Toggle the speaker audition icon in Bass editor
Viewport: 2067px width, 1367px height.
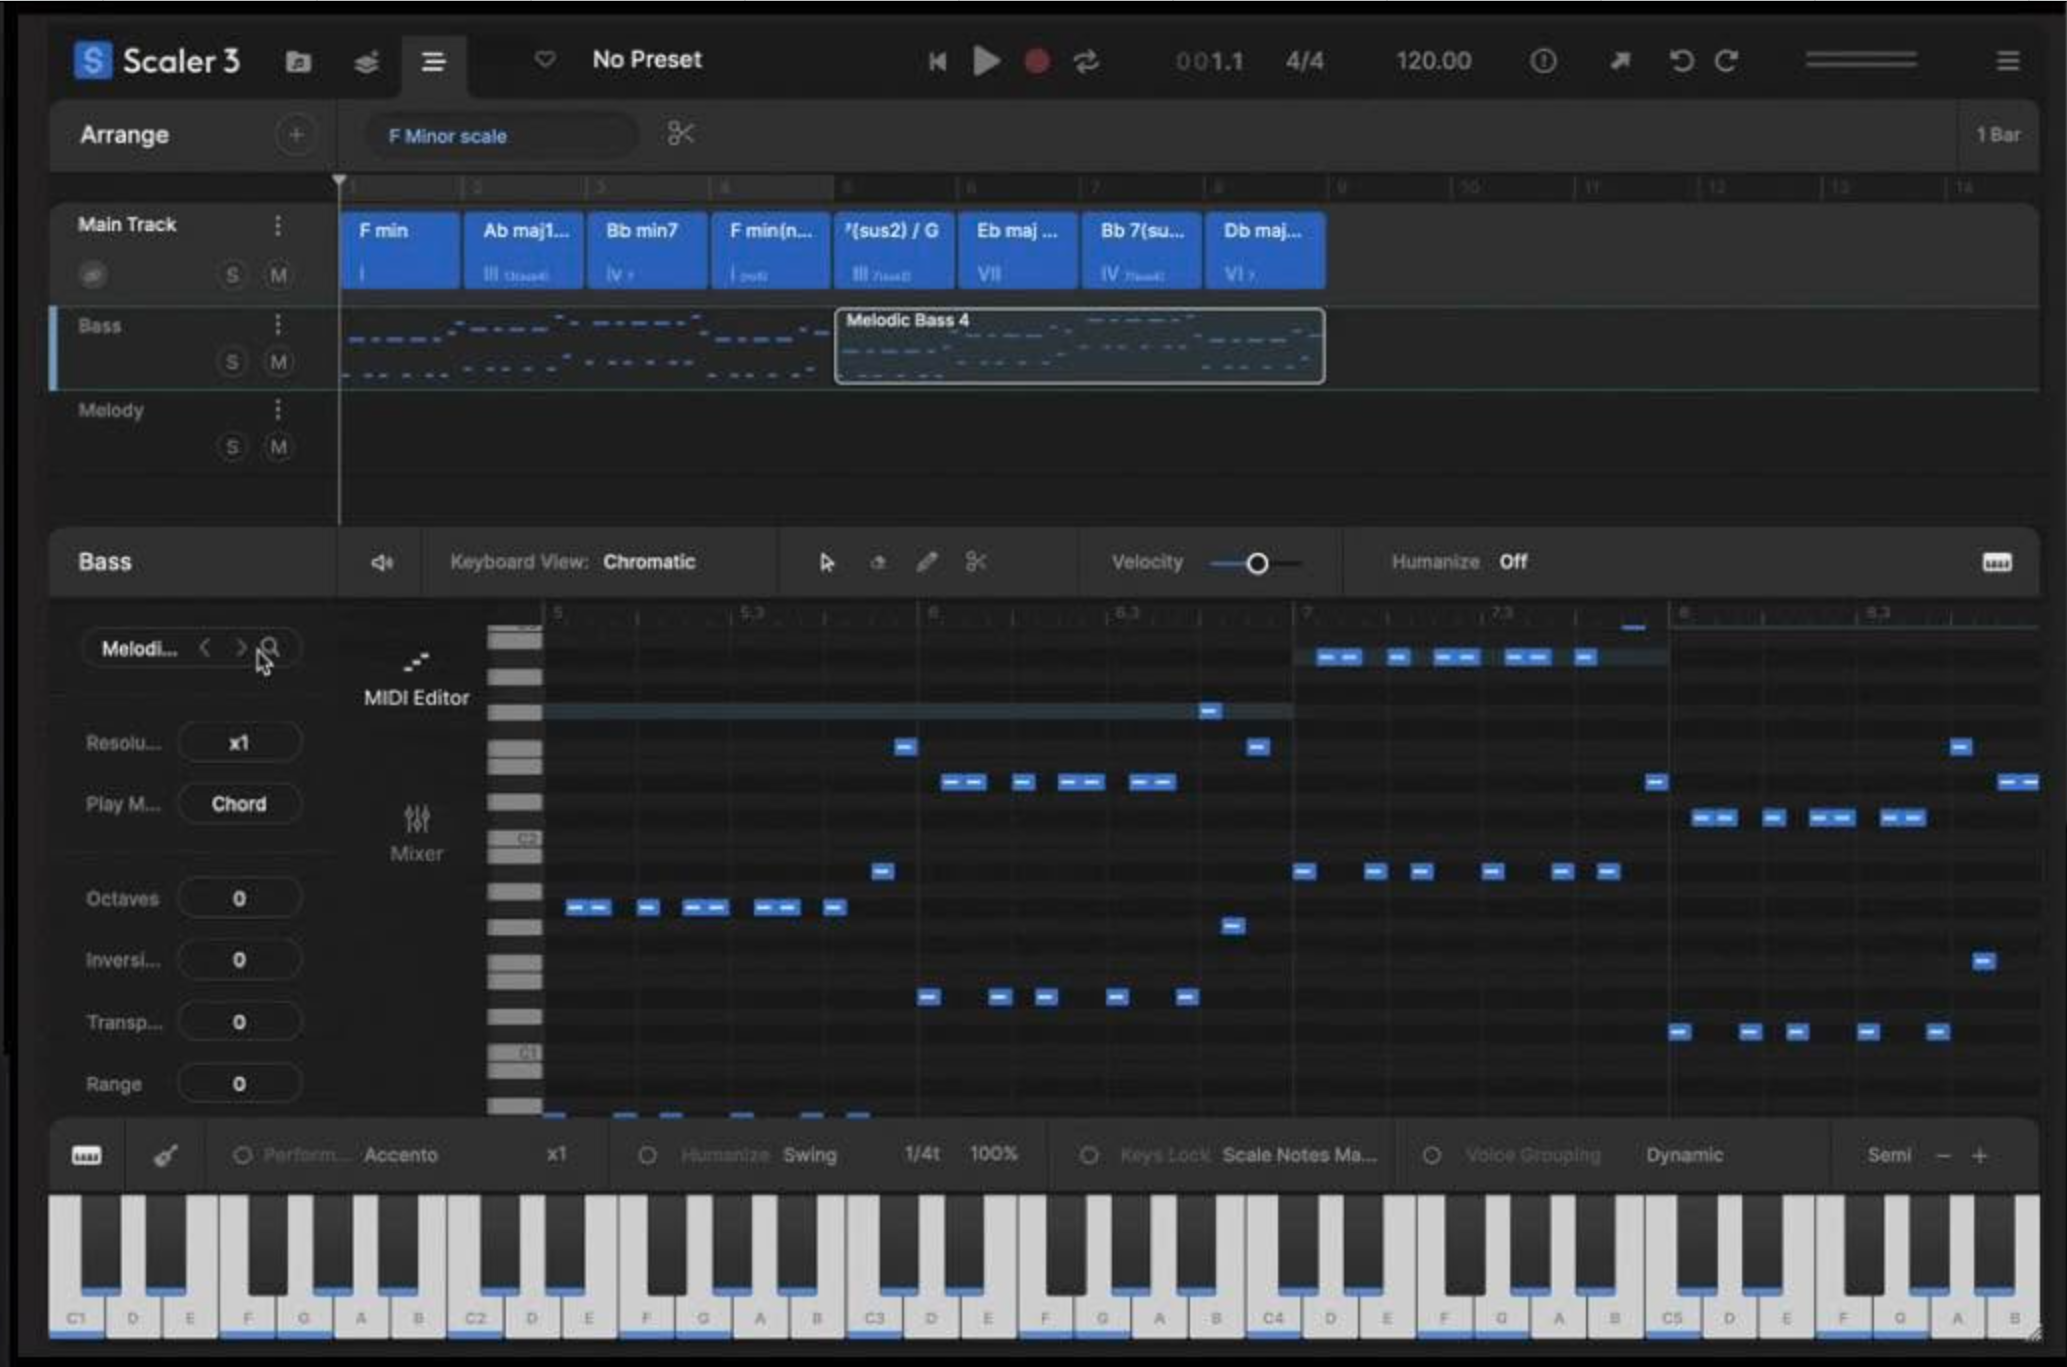(381, 563)
